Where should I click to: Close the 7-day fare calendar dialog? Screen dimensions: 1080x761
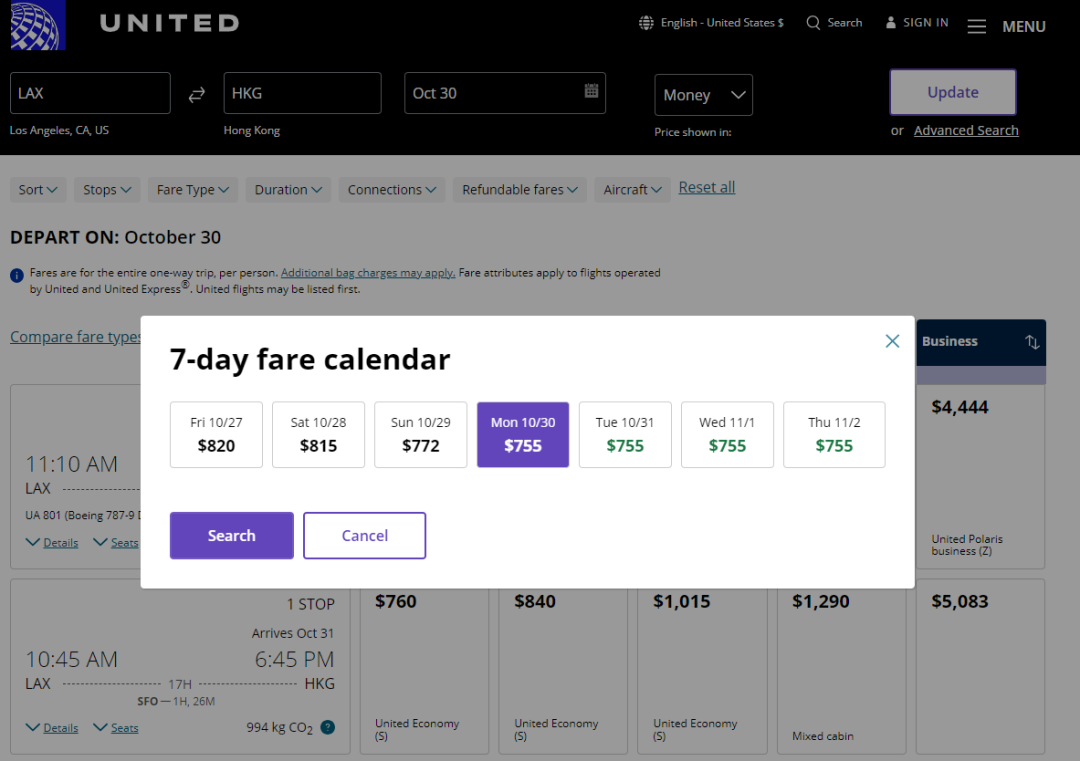tap(892, 341)
